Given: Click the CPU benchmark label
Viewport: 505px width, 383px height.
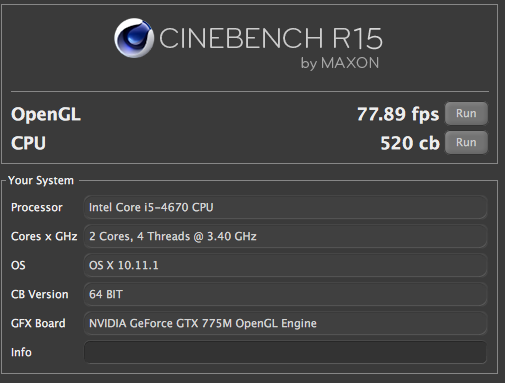Looking at the screenshot, I should point(28,143).
